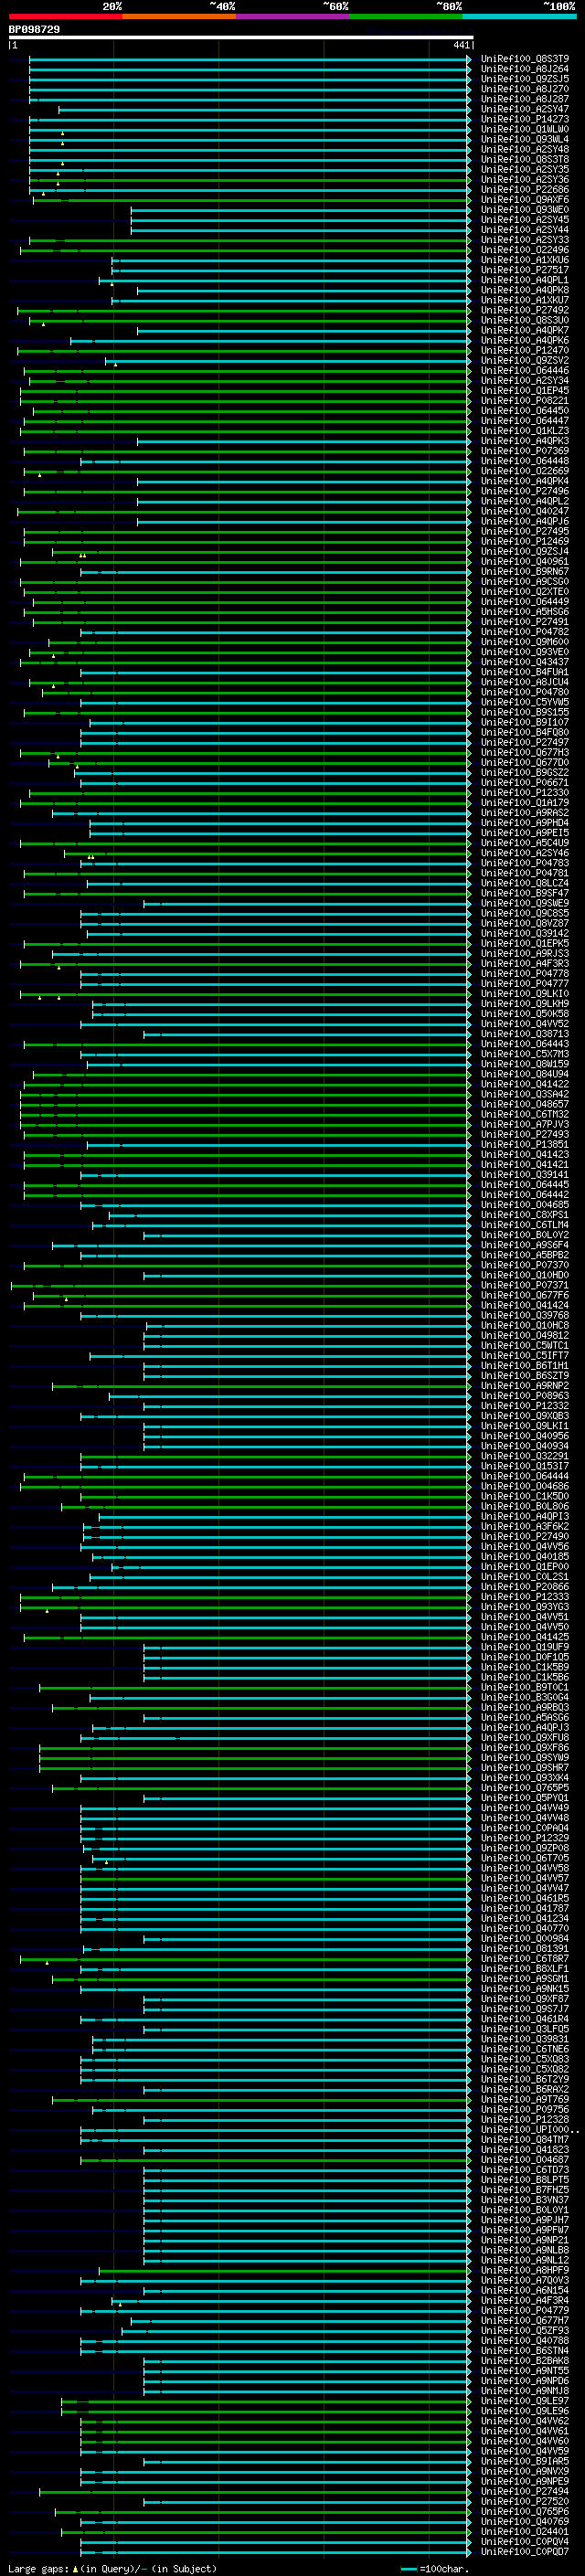Click the cyan ~100% identity legend segment
Viewport: 585px width, 2576px height.
(520, 16)
